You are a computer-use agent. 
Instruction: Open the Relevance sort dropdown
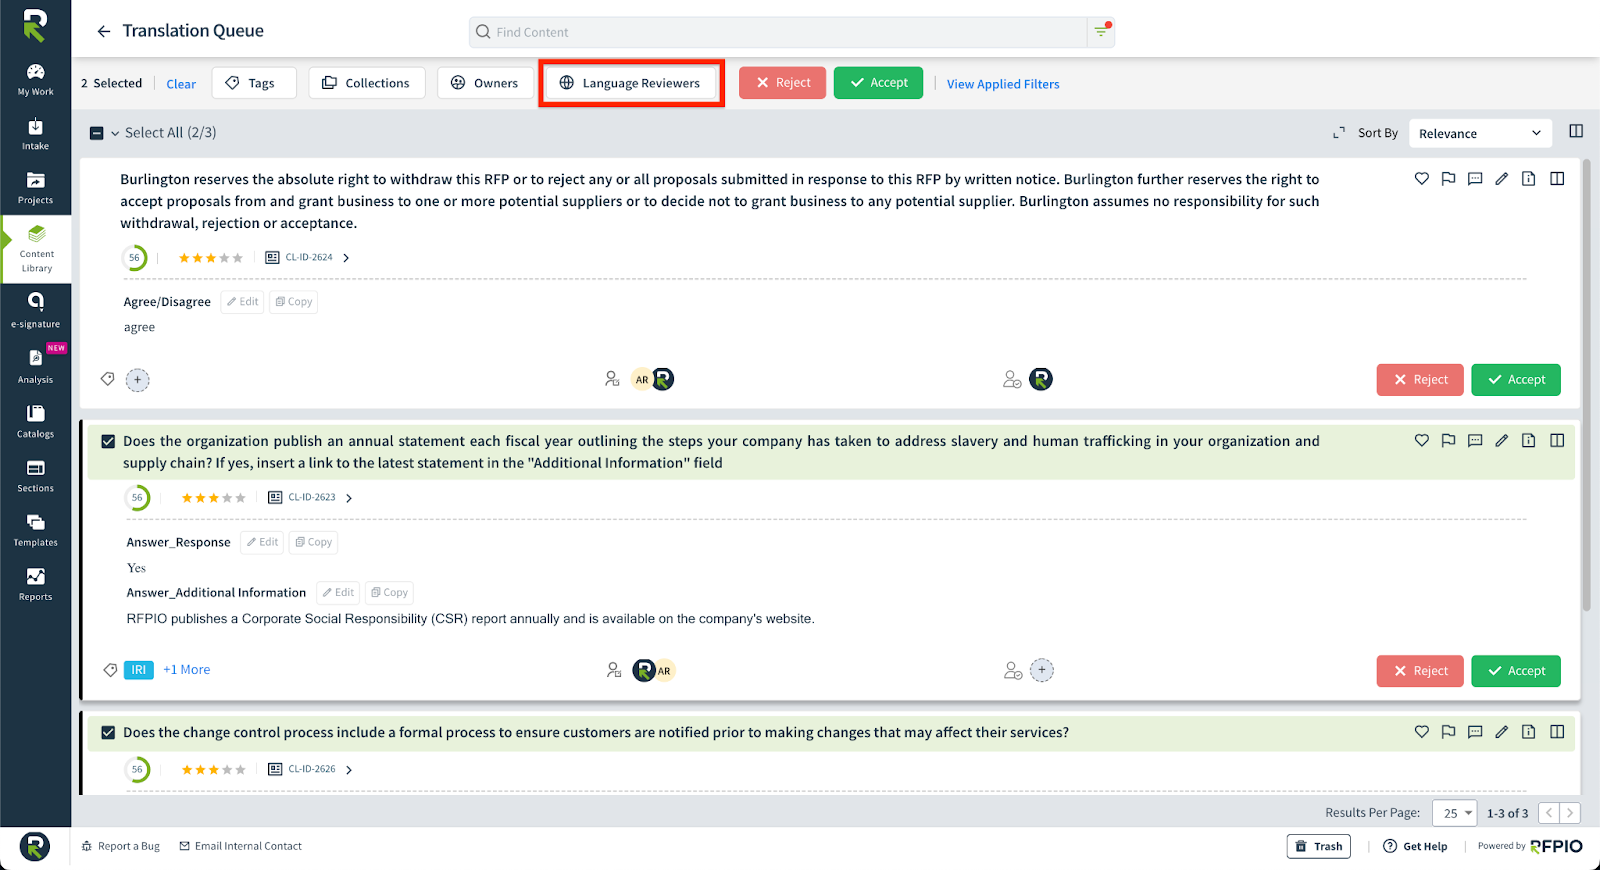pyautogui.click(x=1480, y=133)
